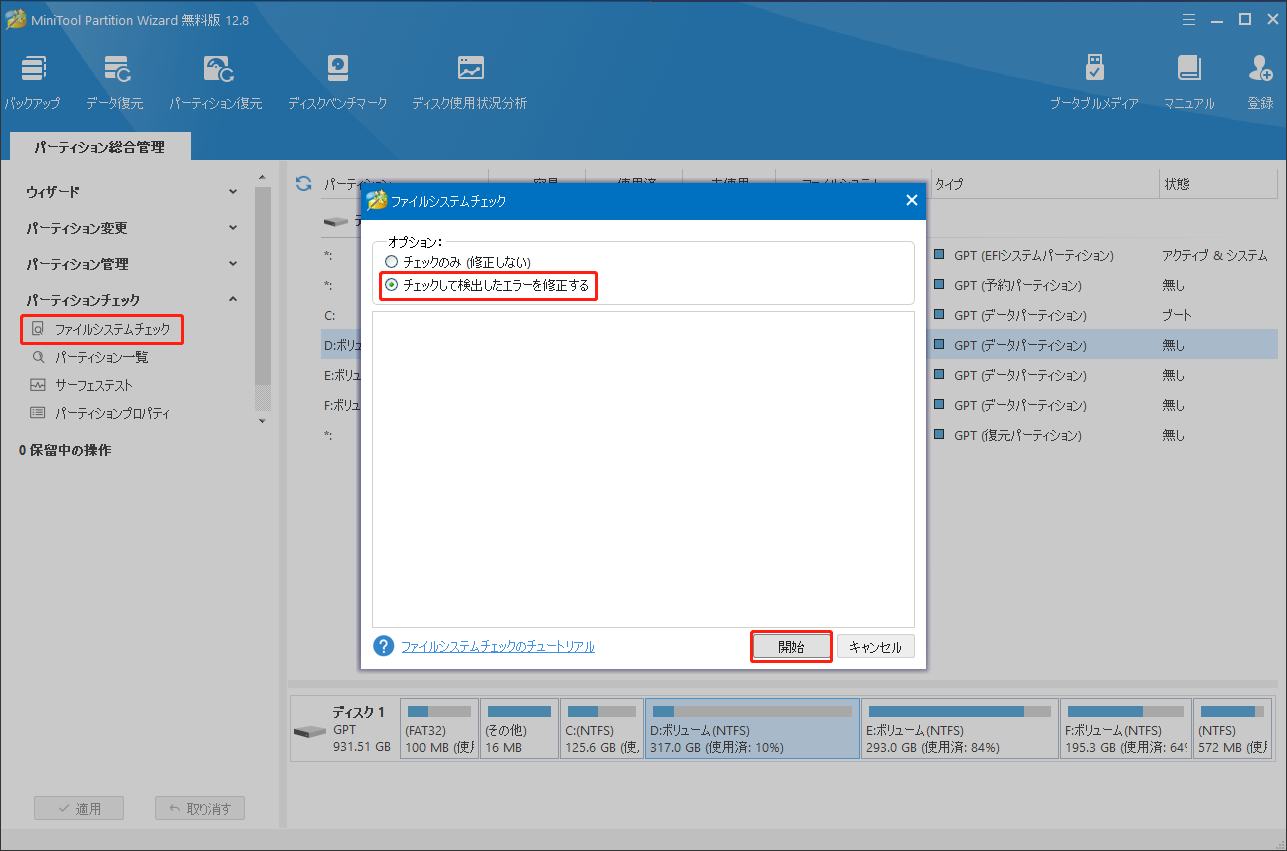Select ディスク 1 GPT disk entry

click(343, 729)
